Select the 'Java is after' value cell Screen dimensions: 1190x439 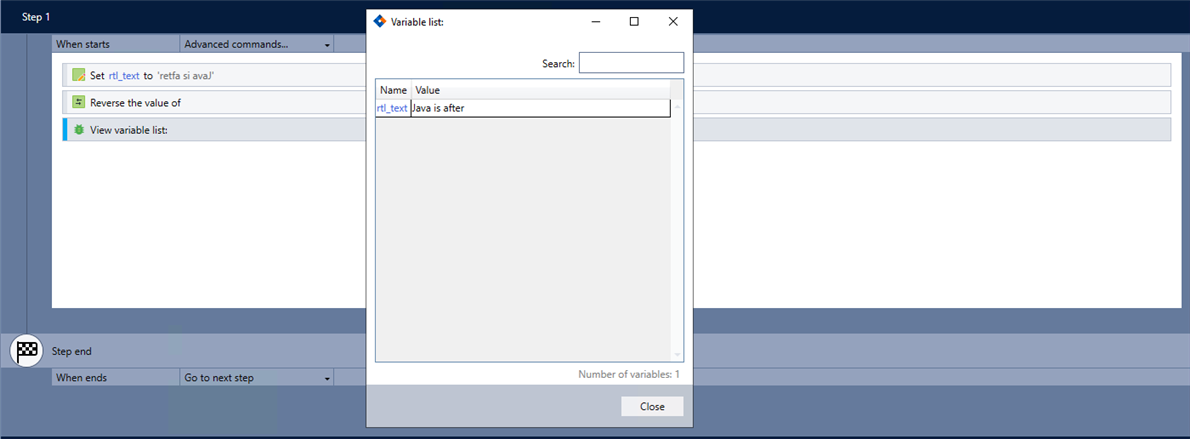[540, 109]
